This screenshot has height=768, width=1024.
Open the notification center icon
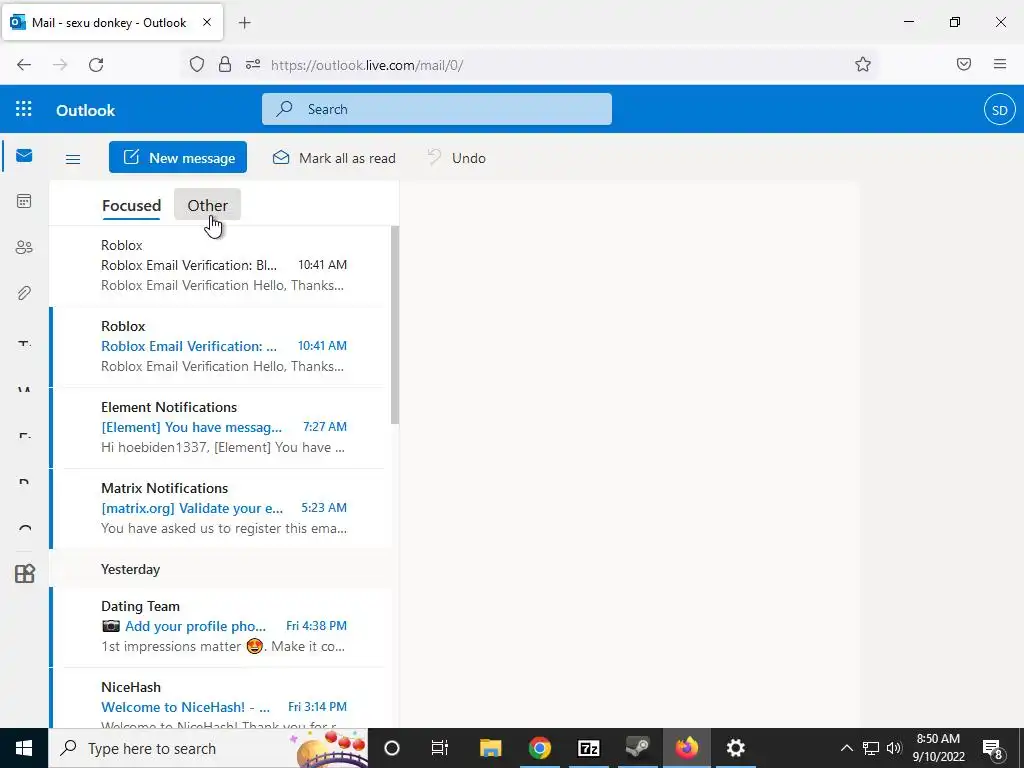point(993,749)
